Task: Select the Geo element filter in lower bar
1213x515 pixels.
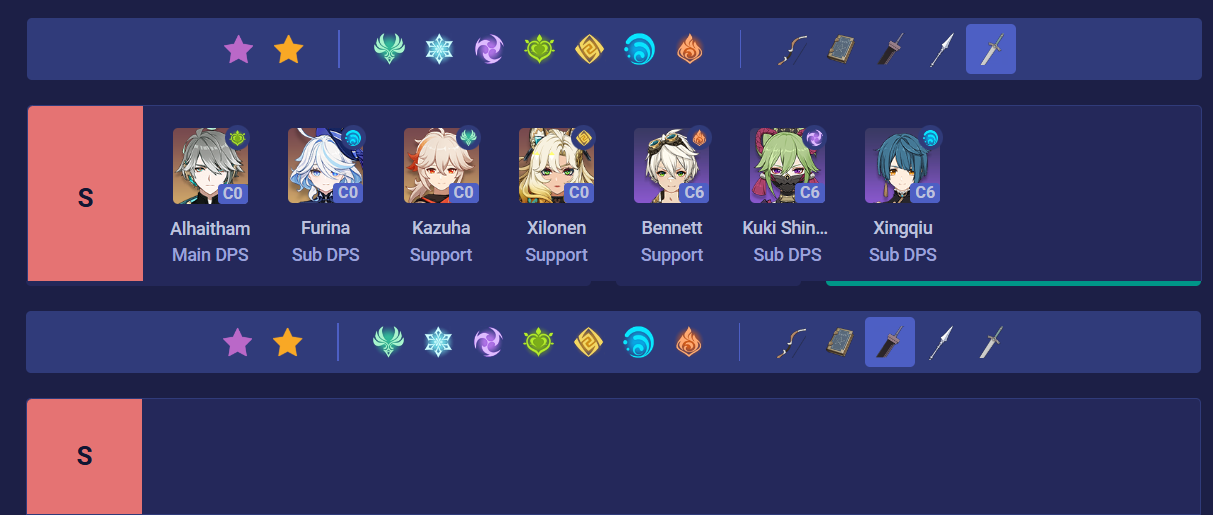Action: click(x=589, y=342)
